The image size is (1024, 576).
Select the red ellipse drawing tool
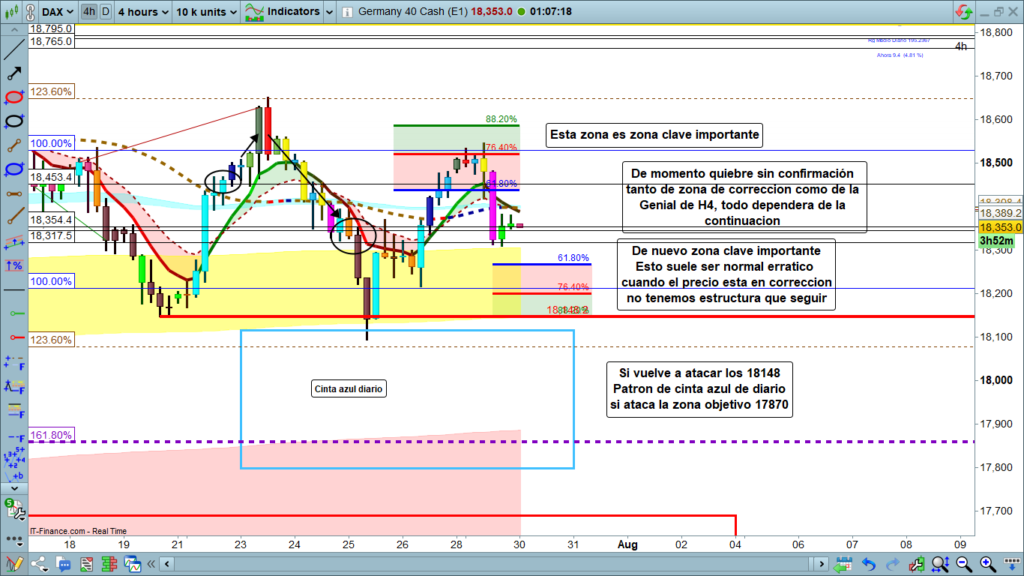15,98
